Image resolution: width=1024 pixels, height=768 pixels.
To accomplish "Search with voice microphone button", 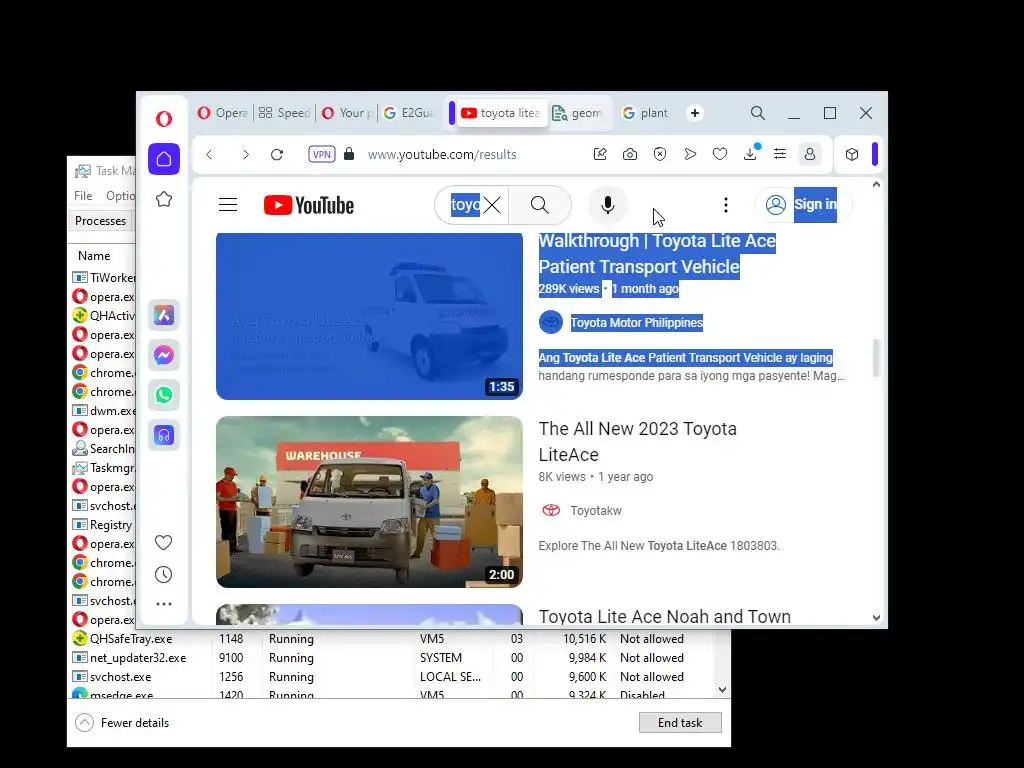I will pyautogui.click(x=607, y=205).
